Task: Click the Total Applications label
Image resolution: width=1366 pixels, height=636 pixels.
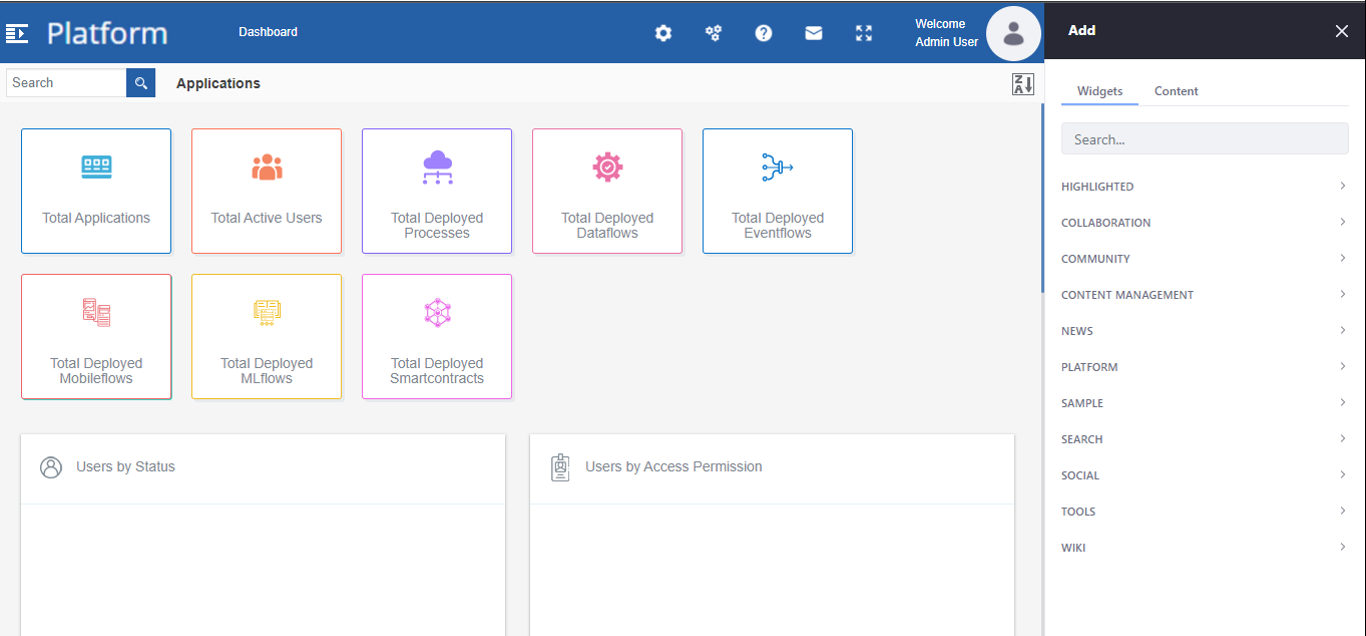Action: 96,218
